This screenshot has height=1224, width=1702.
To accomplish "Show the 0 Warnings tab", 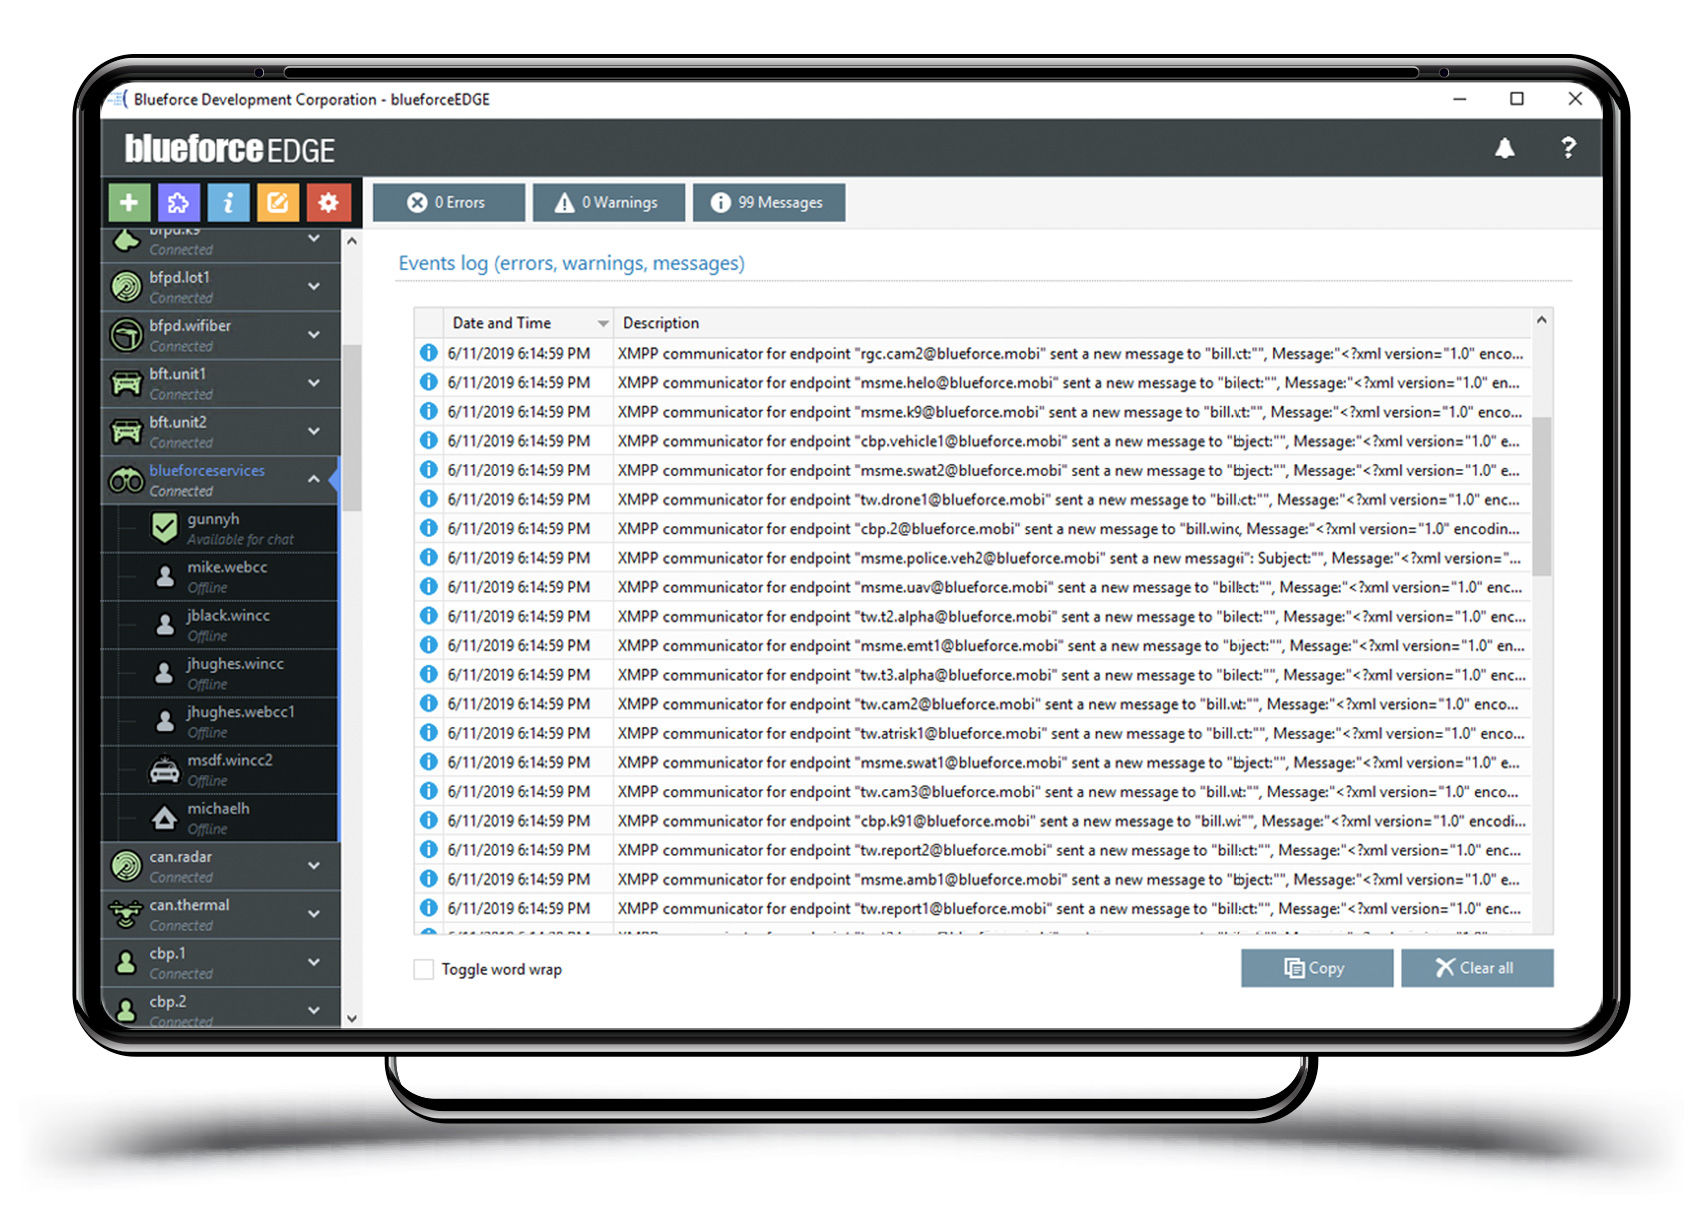I will tap(609, 202).
